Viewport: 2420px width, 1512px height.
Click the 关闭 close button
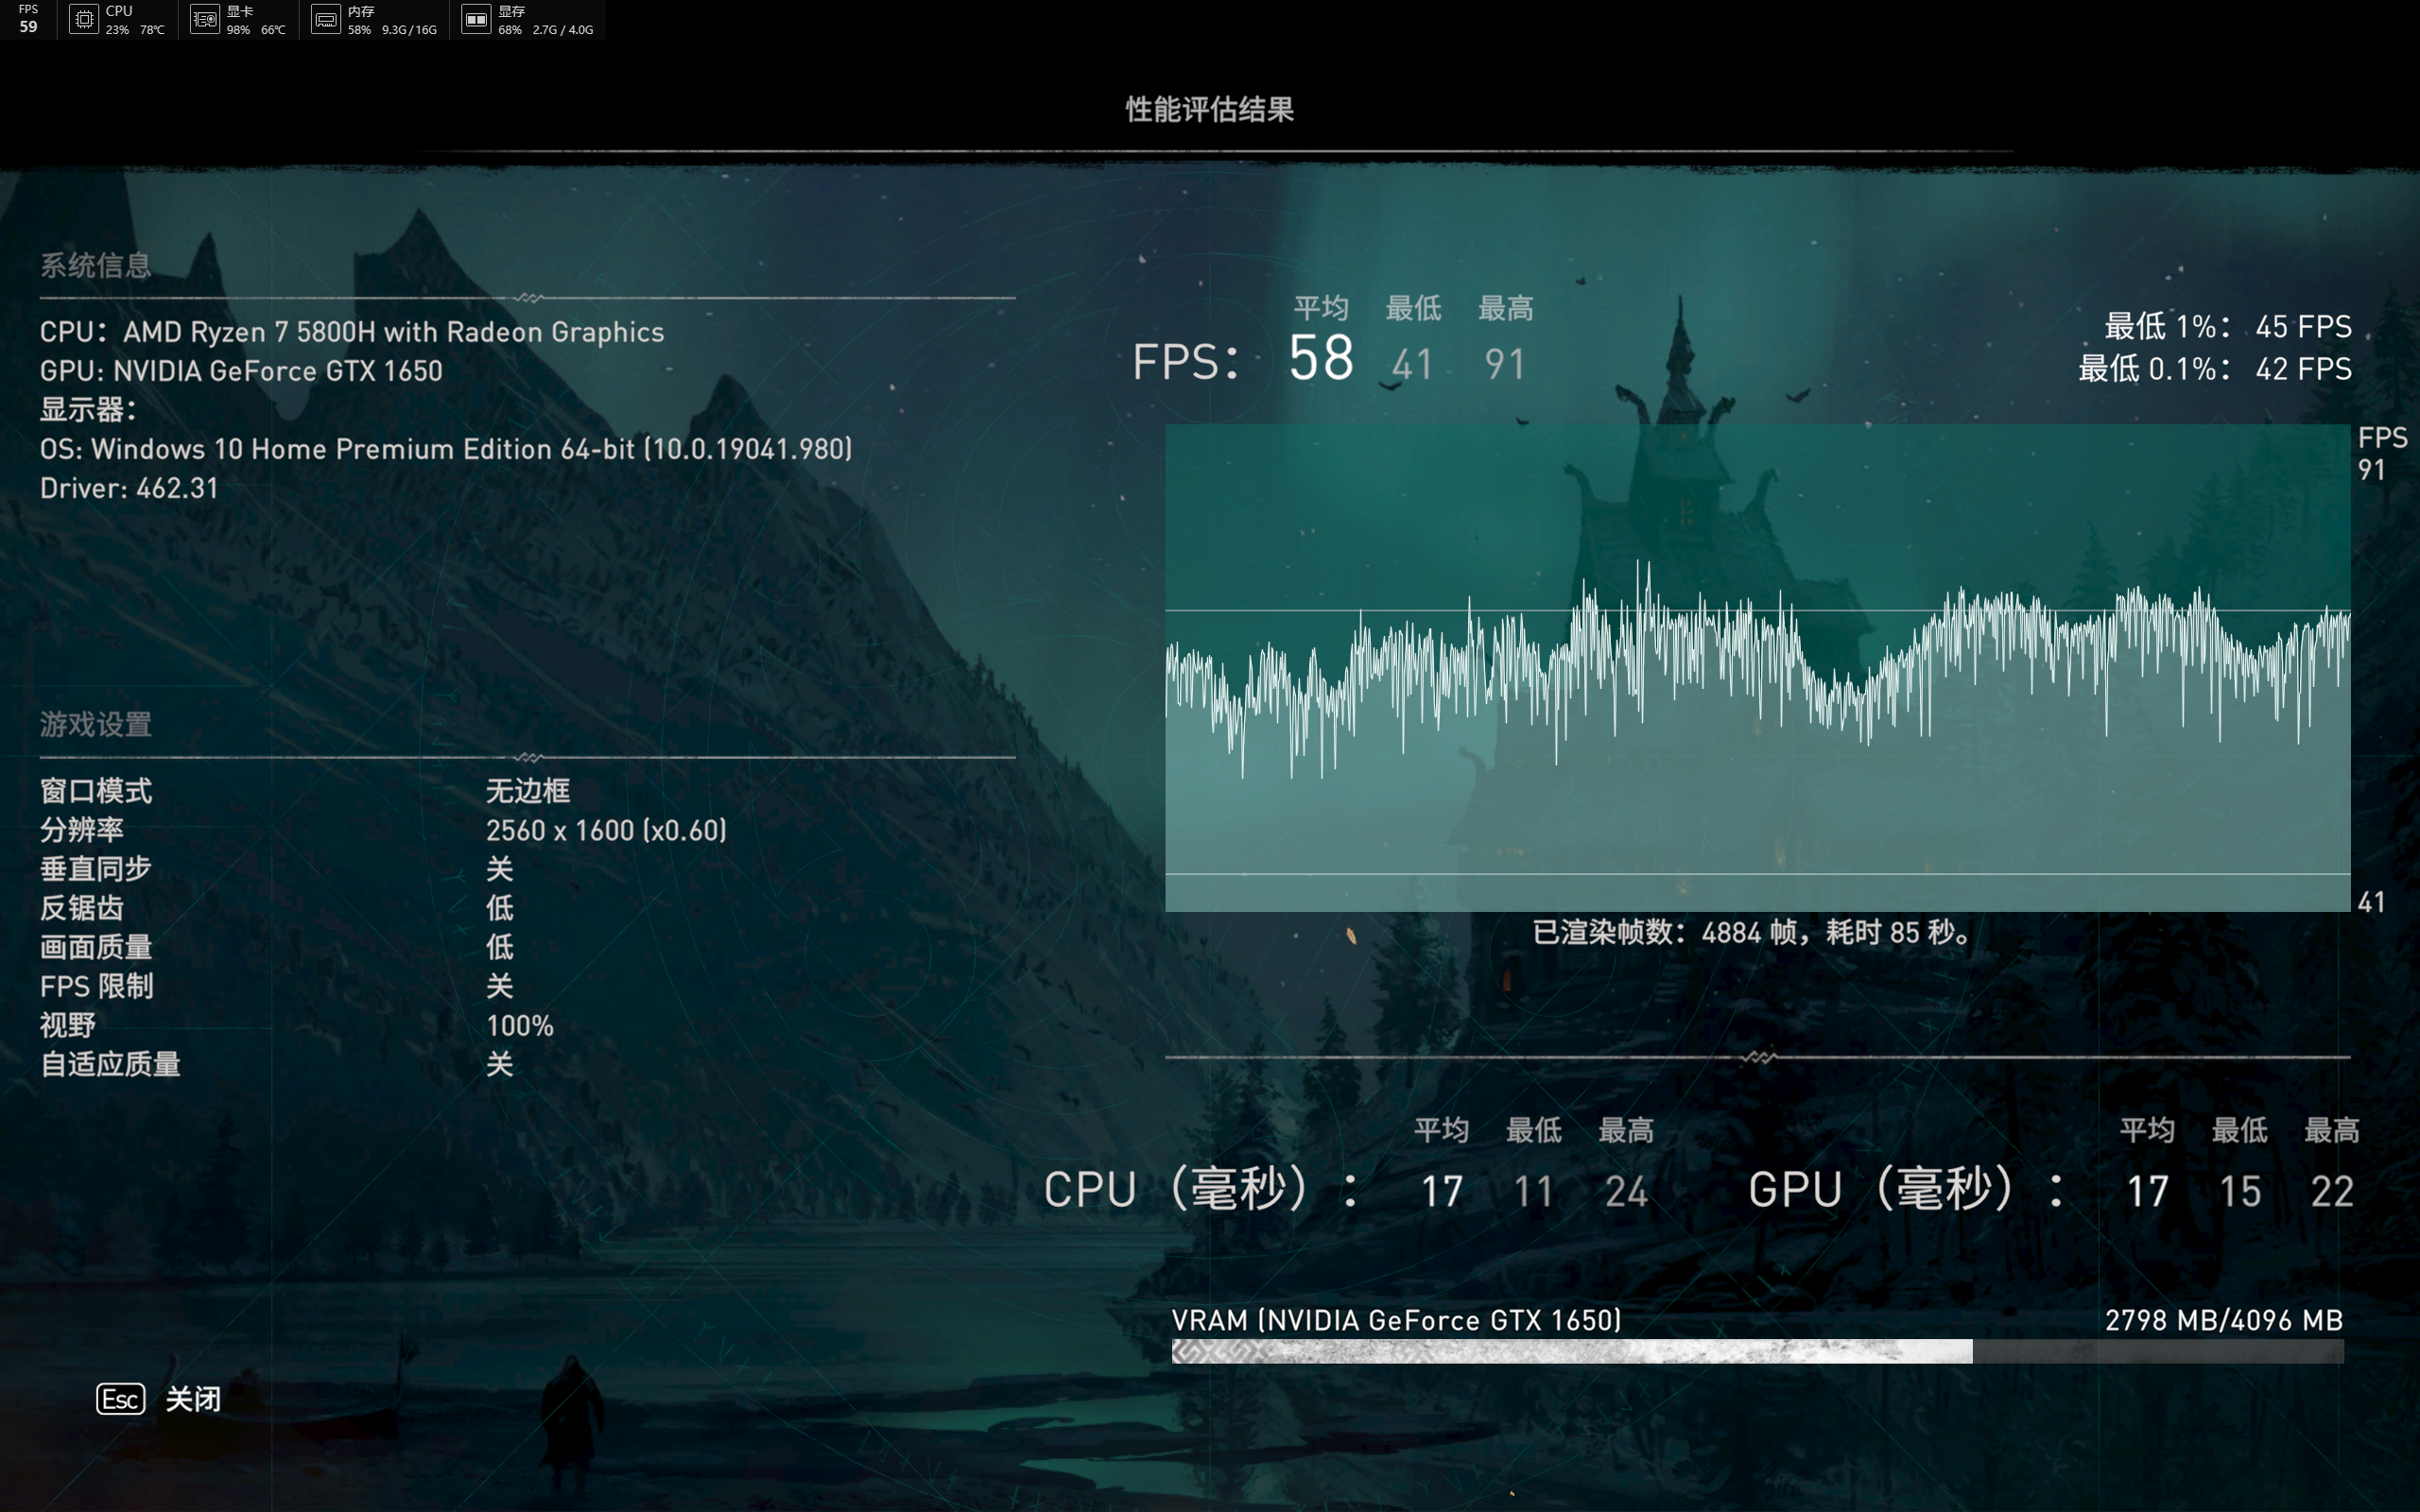click(193, 1398)
